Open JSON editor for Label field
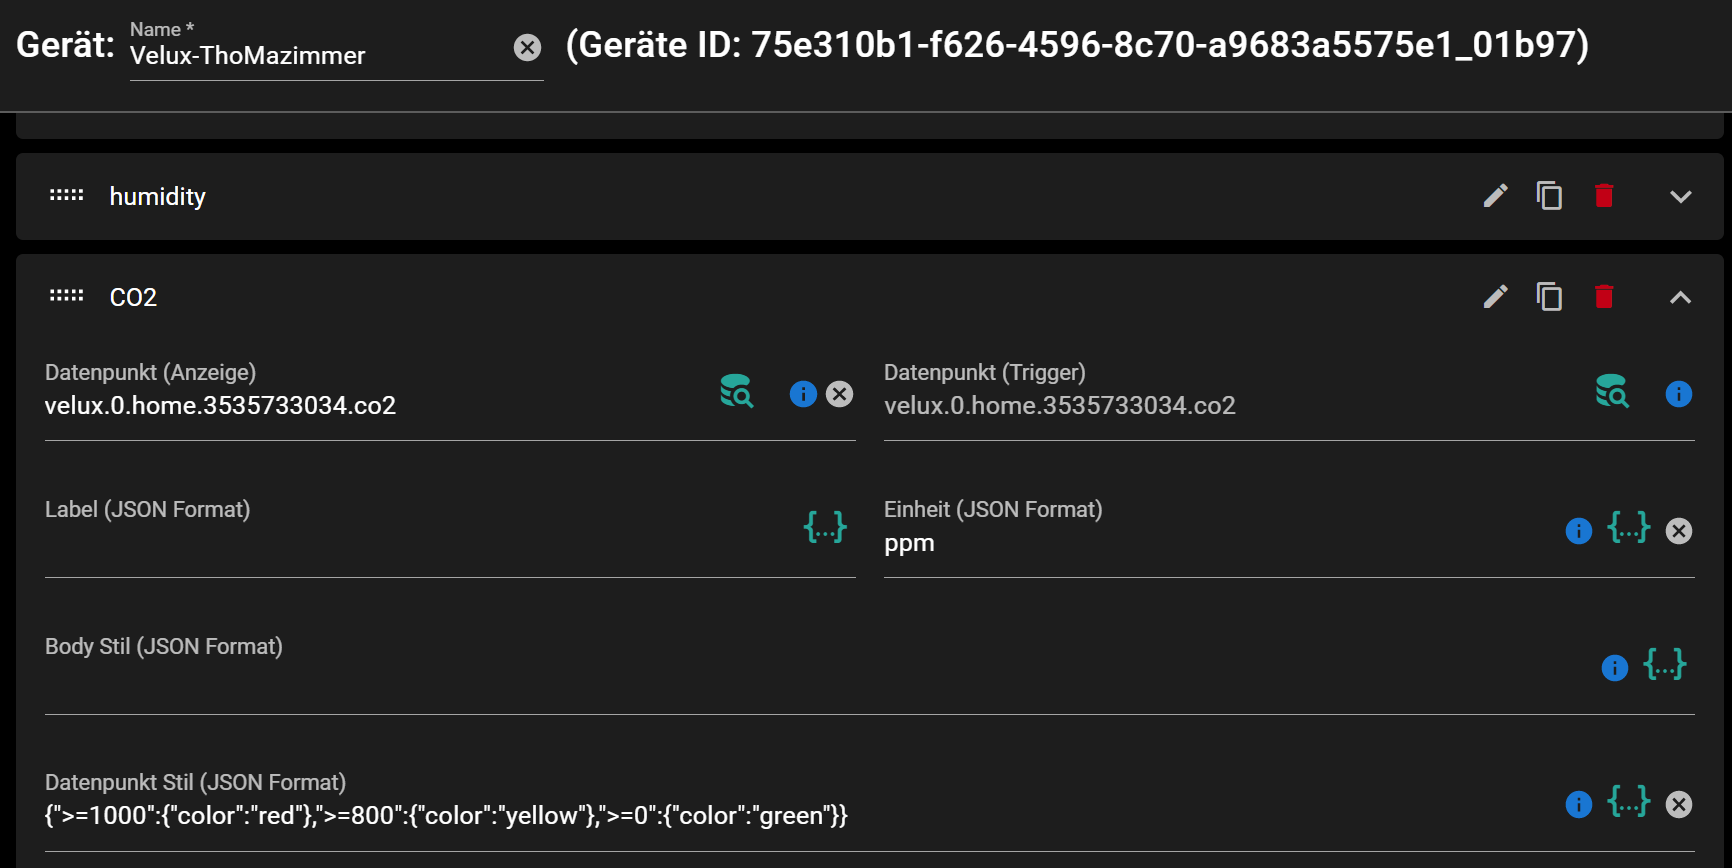 (826, 528)
